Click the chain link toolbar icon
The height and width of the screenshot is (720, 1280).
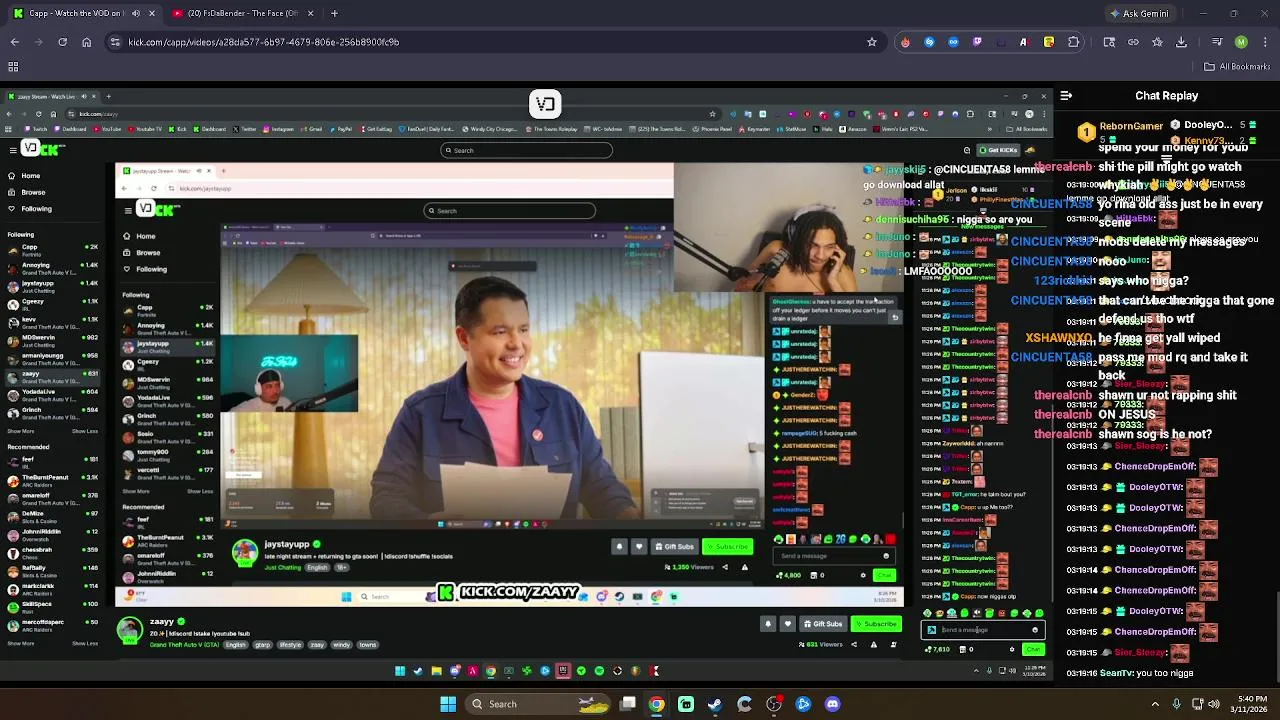pyautogui.click(x=1133, y=42)
